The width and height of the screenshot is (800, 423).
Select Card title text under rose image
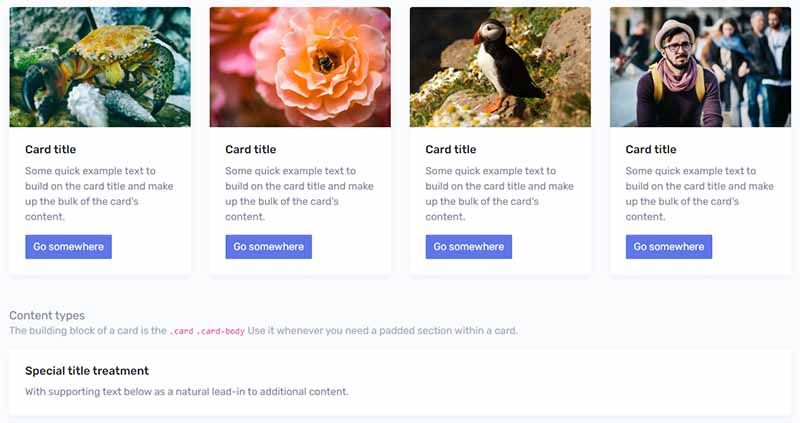pyautogui.click(x=250, y=150)
